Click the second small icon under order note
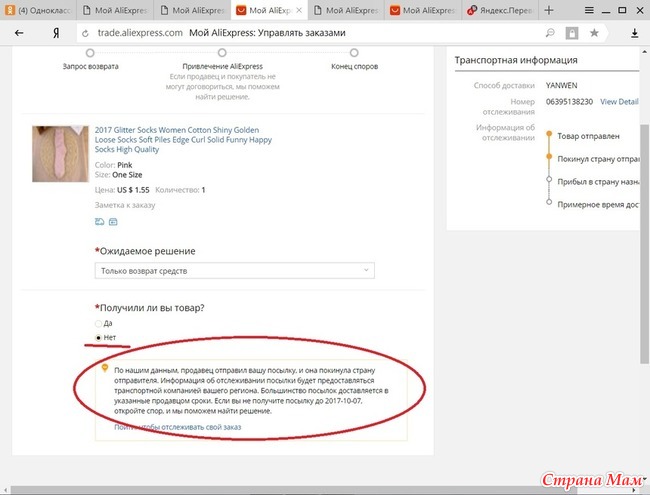Image resolution: width=650 pixels, height=495 pixels. pyautogui.click(x=112, y=221)
